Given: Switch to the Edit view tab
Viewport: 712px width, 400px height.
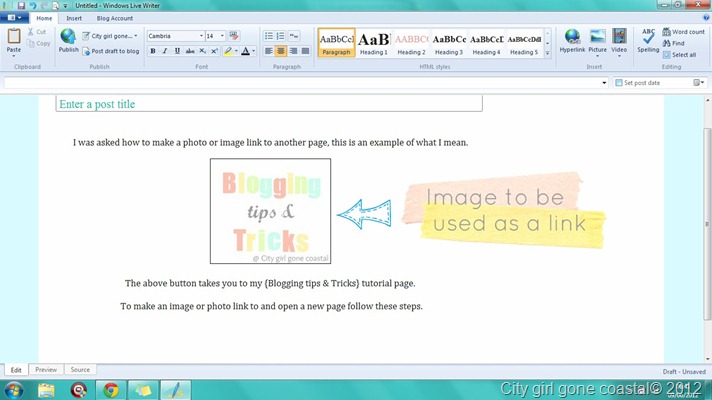Looking at the screenshot, I should [16, 370].
